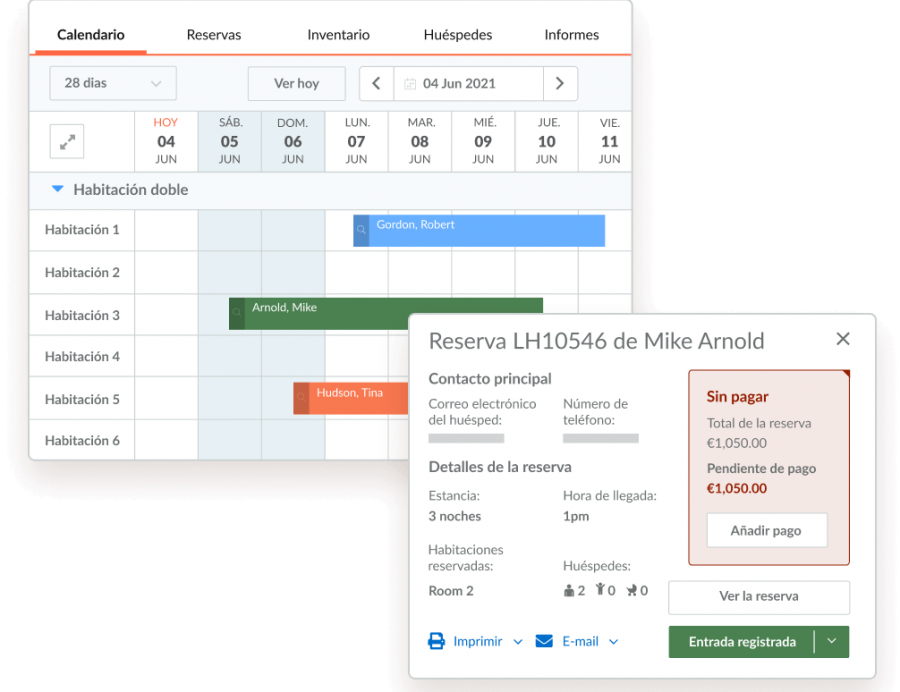Select the 04 Jun 2021 date field

tap(468, 84)
